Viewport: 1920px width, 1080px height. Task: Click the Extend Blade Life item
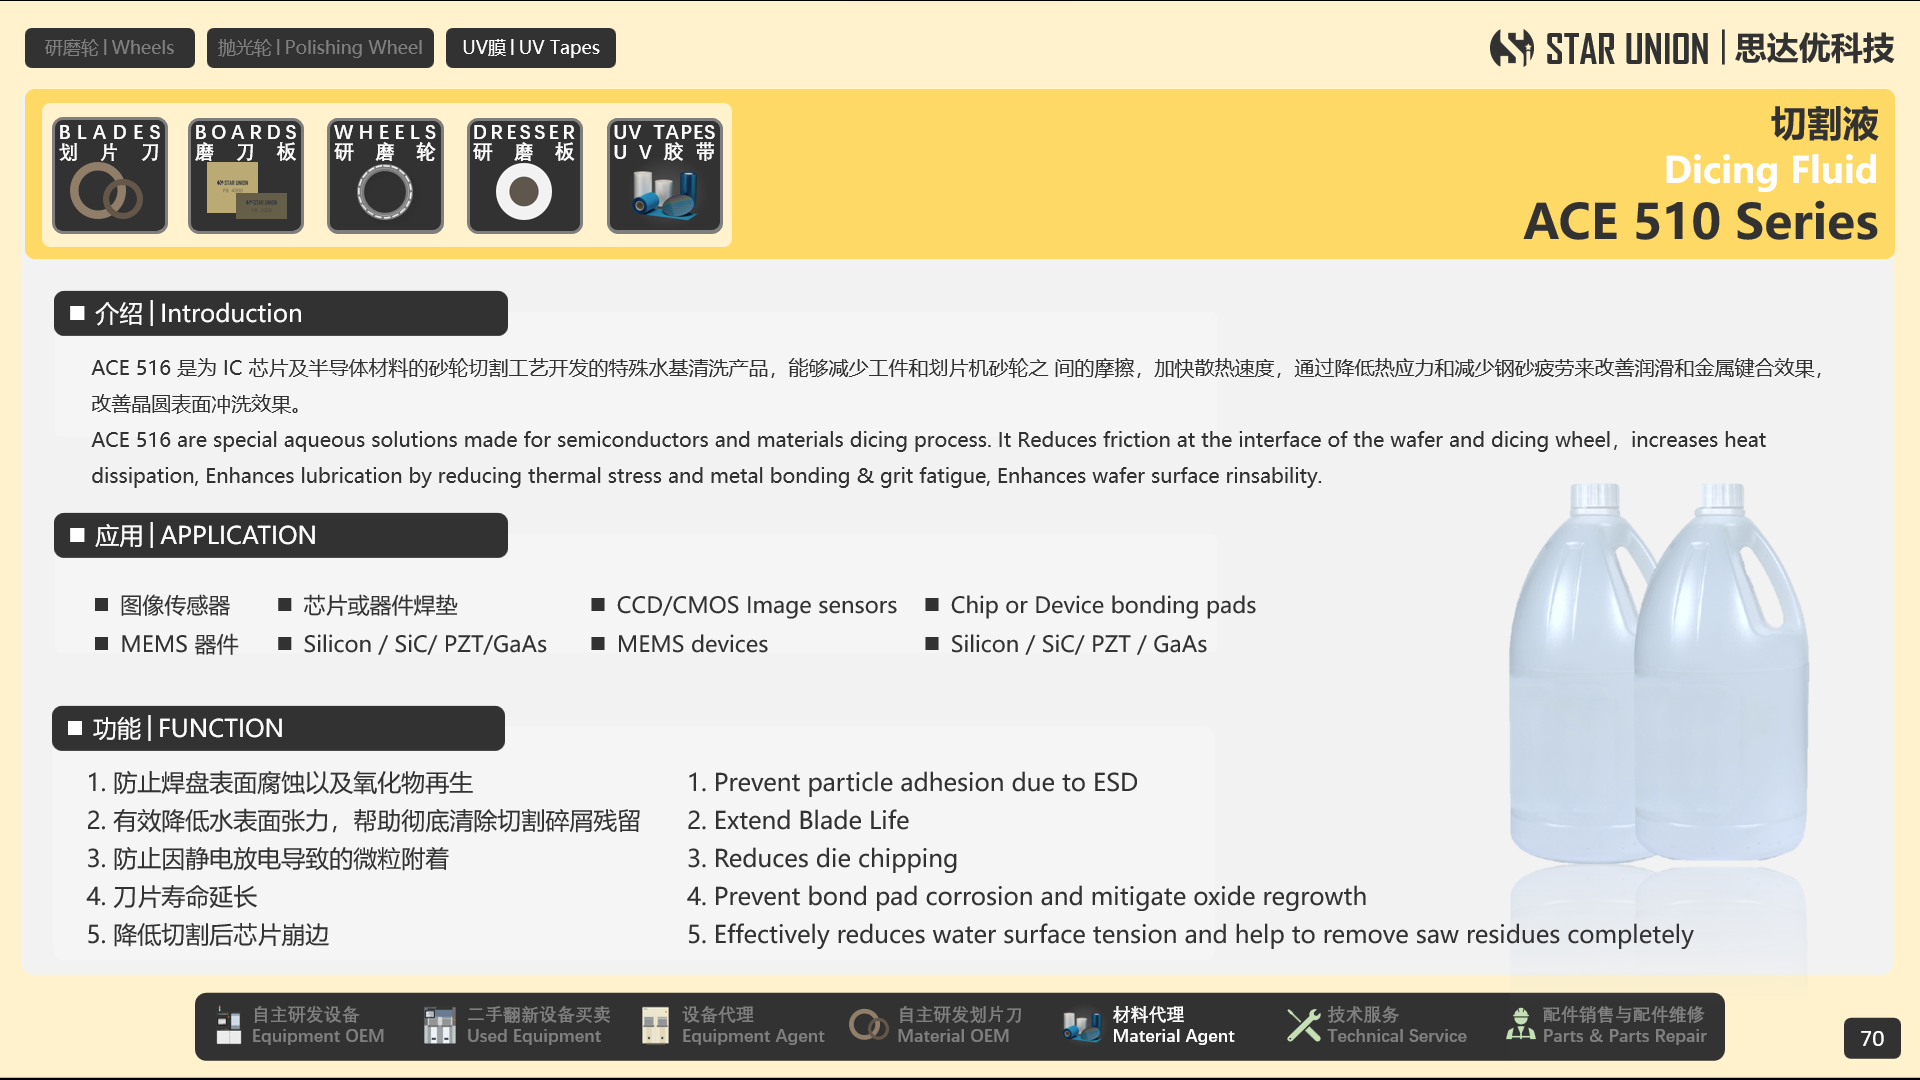tap(798, 820)
